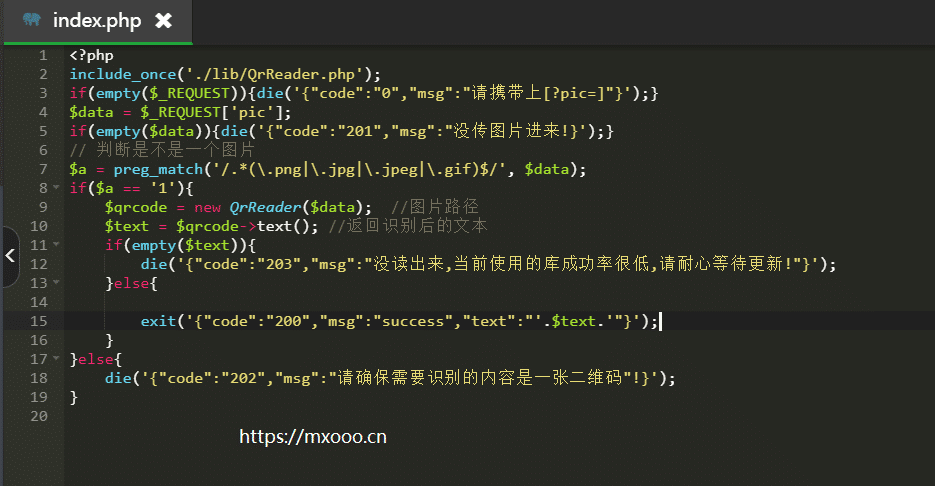The height and width of the screenshot is (486, 935).
Task: Switch to the index.php tab
Action: 97,21
